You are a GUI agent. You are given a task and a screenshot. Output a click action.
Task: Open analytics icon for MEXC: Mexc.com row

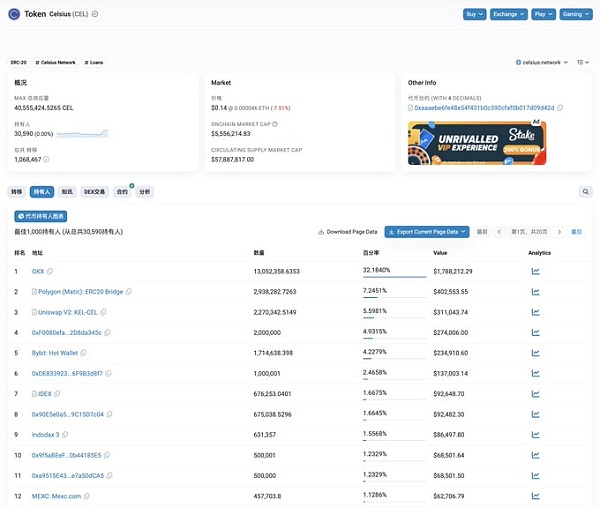[535, 496]
